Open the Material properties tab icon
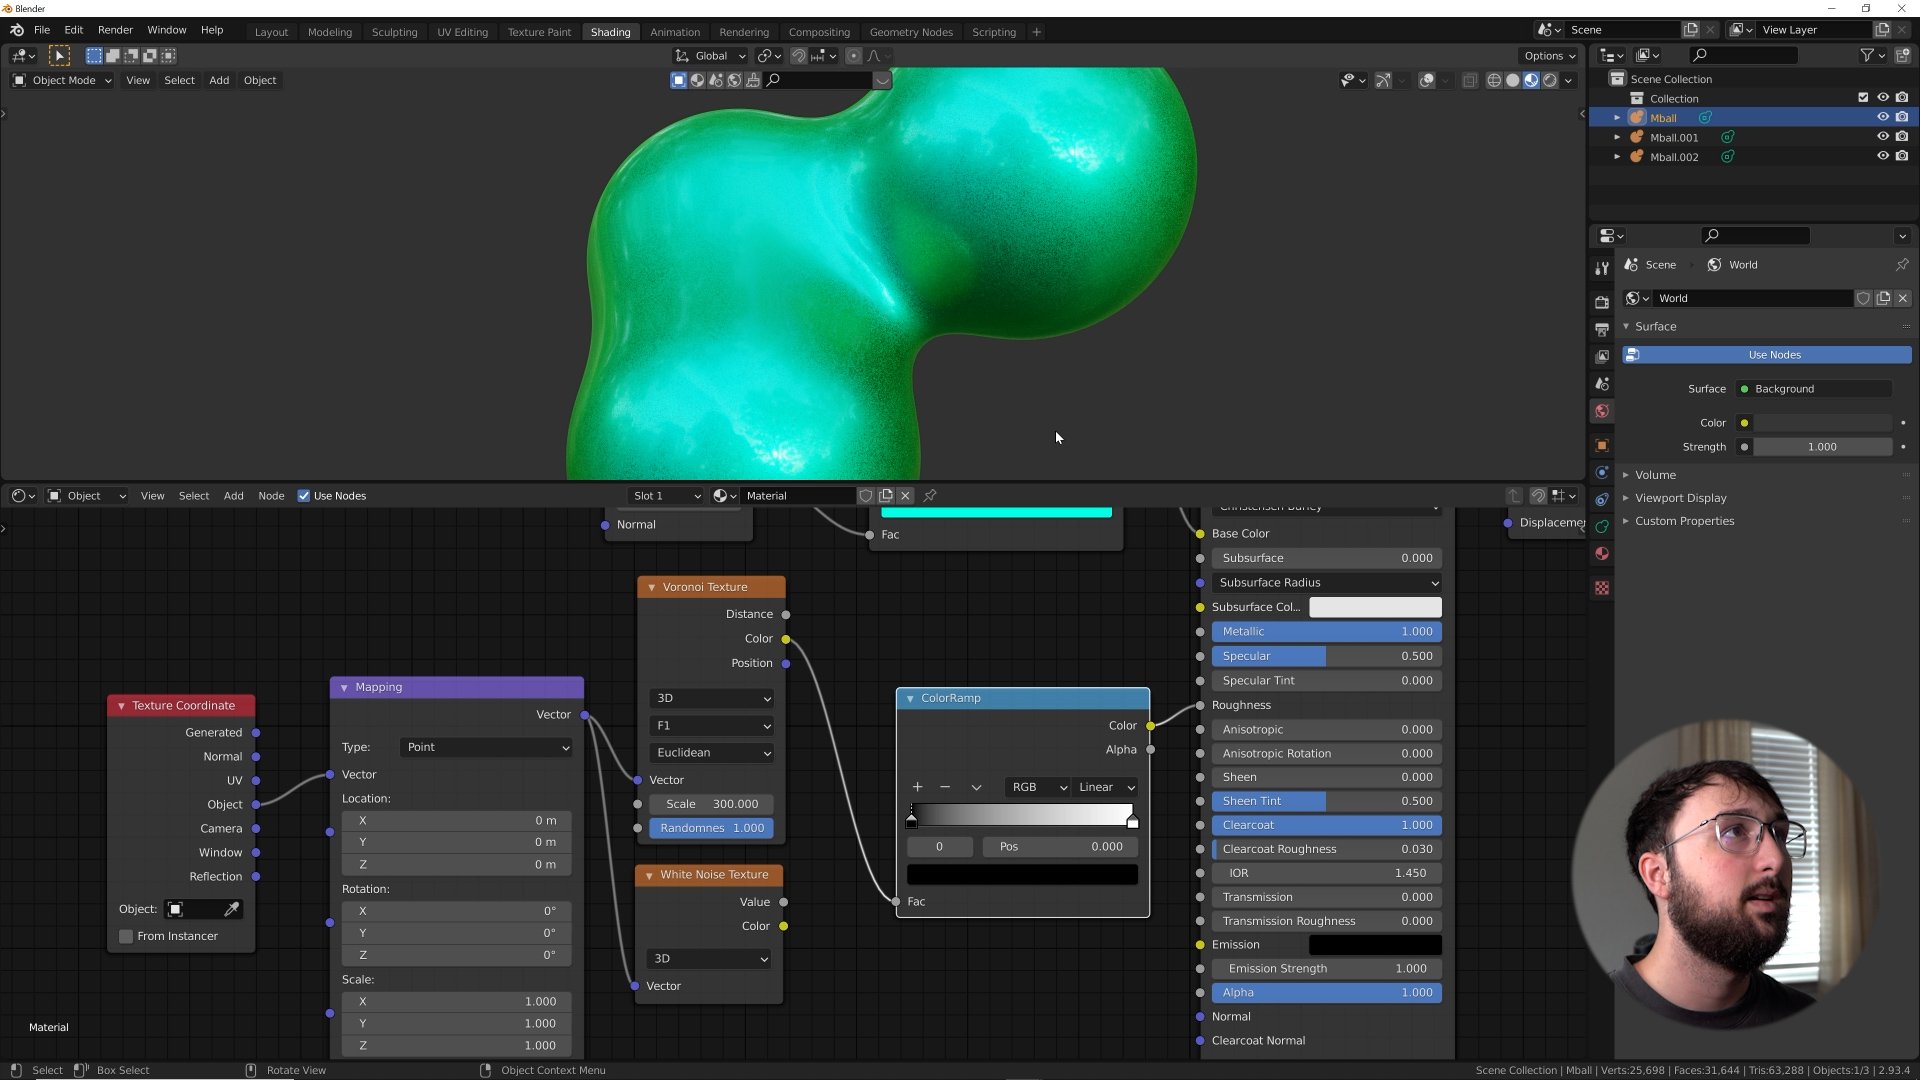 point(1602,554)
